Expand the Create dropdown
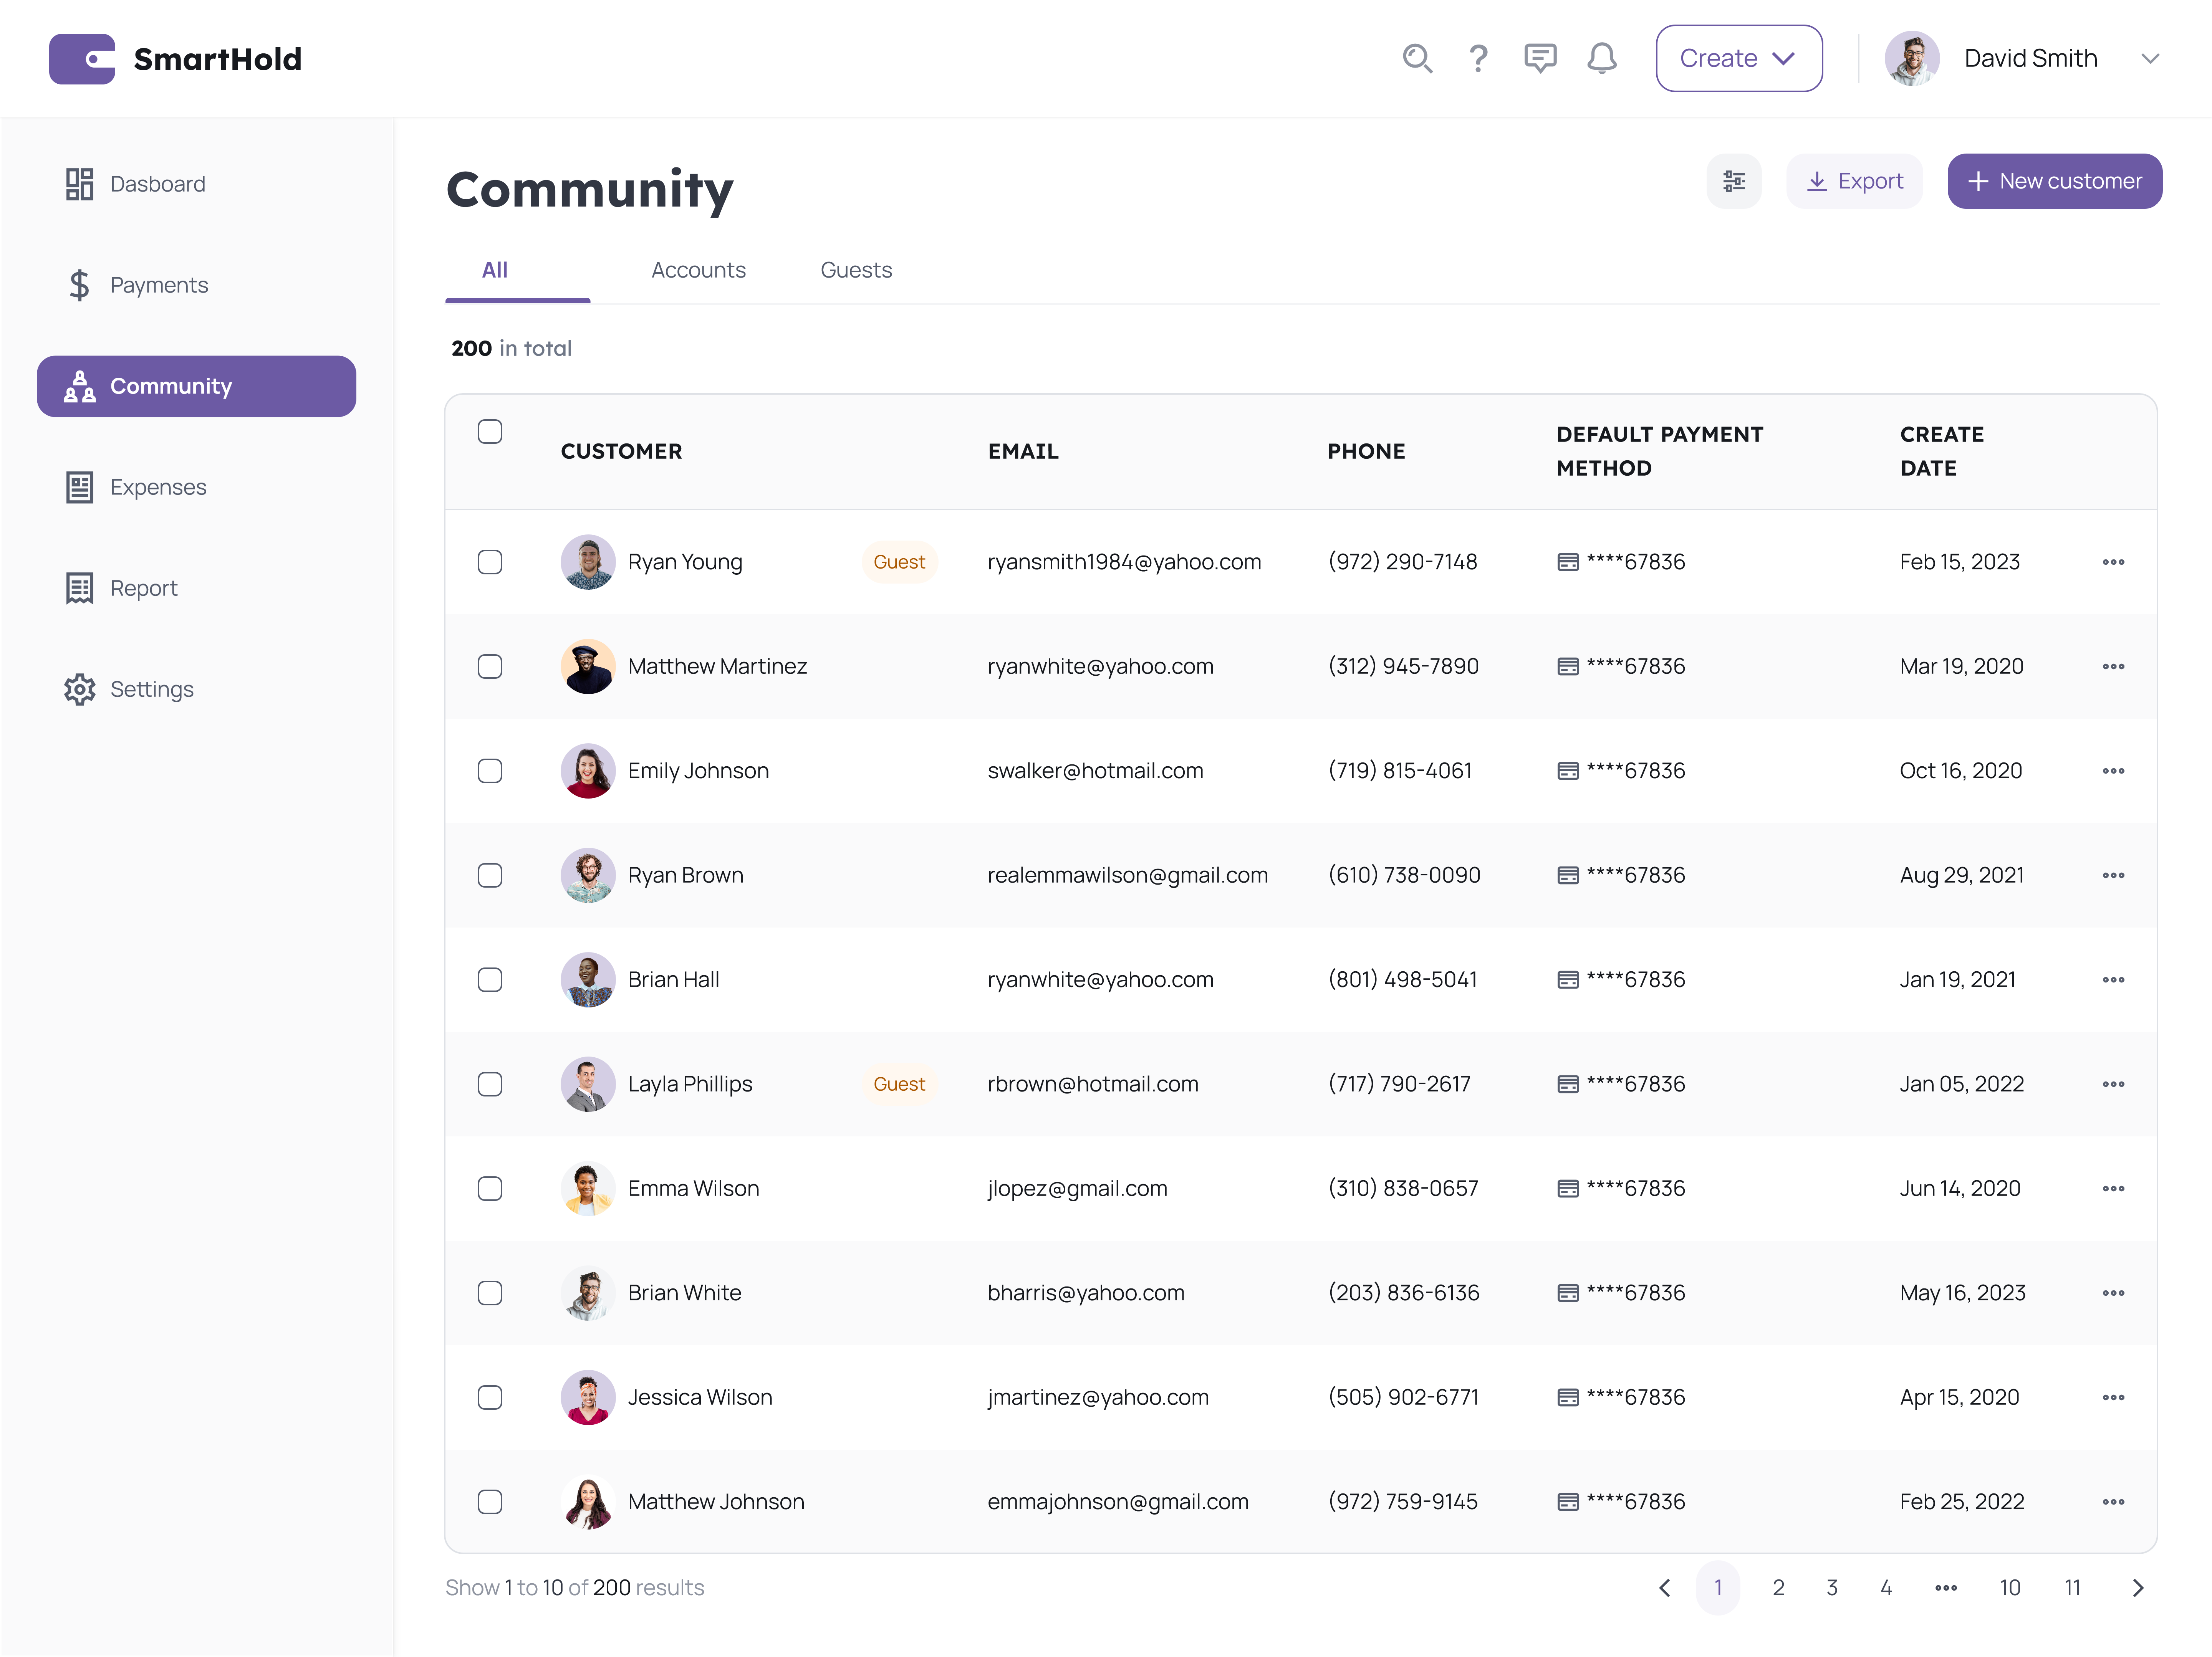This screenshot has width=2212, height=1657. [x=1738, y=58]
